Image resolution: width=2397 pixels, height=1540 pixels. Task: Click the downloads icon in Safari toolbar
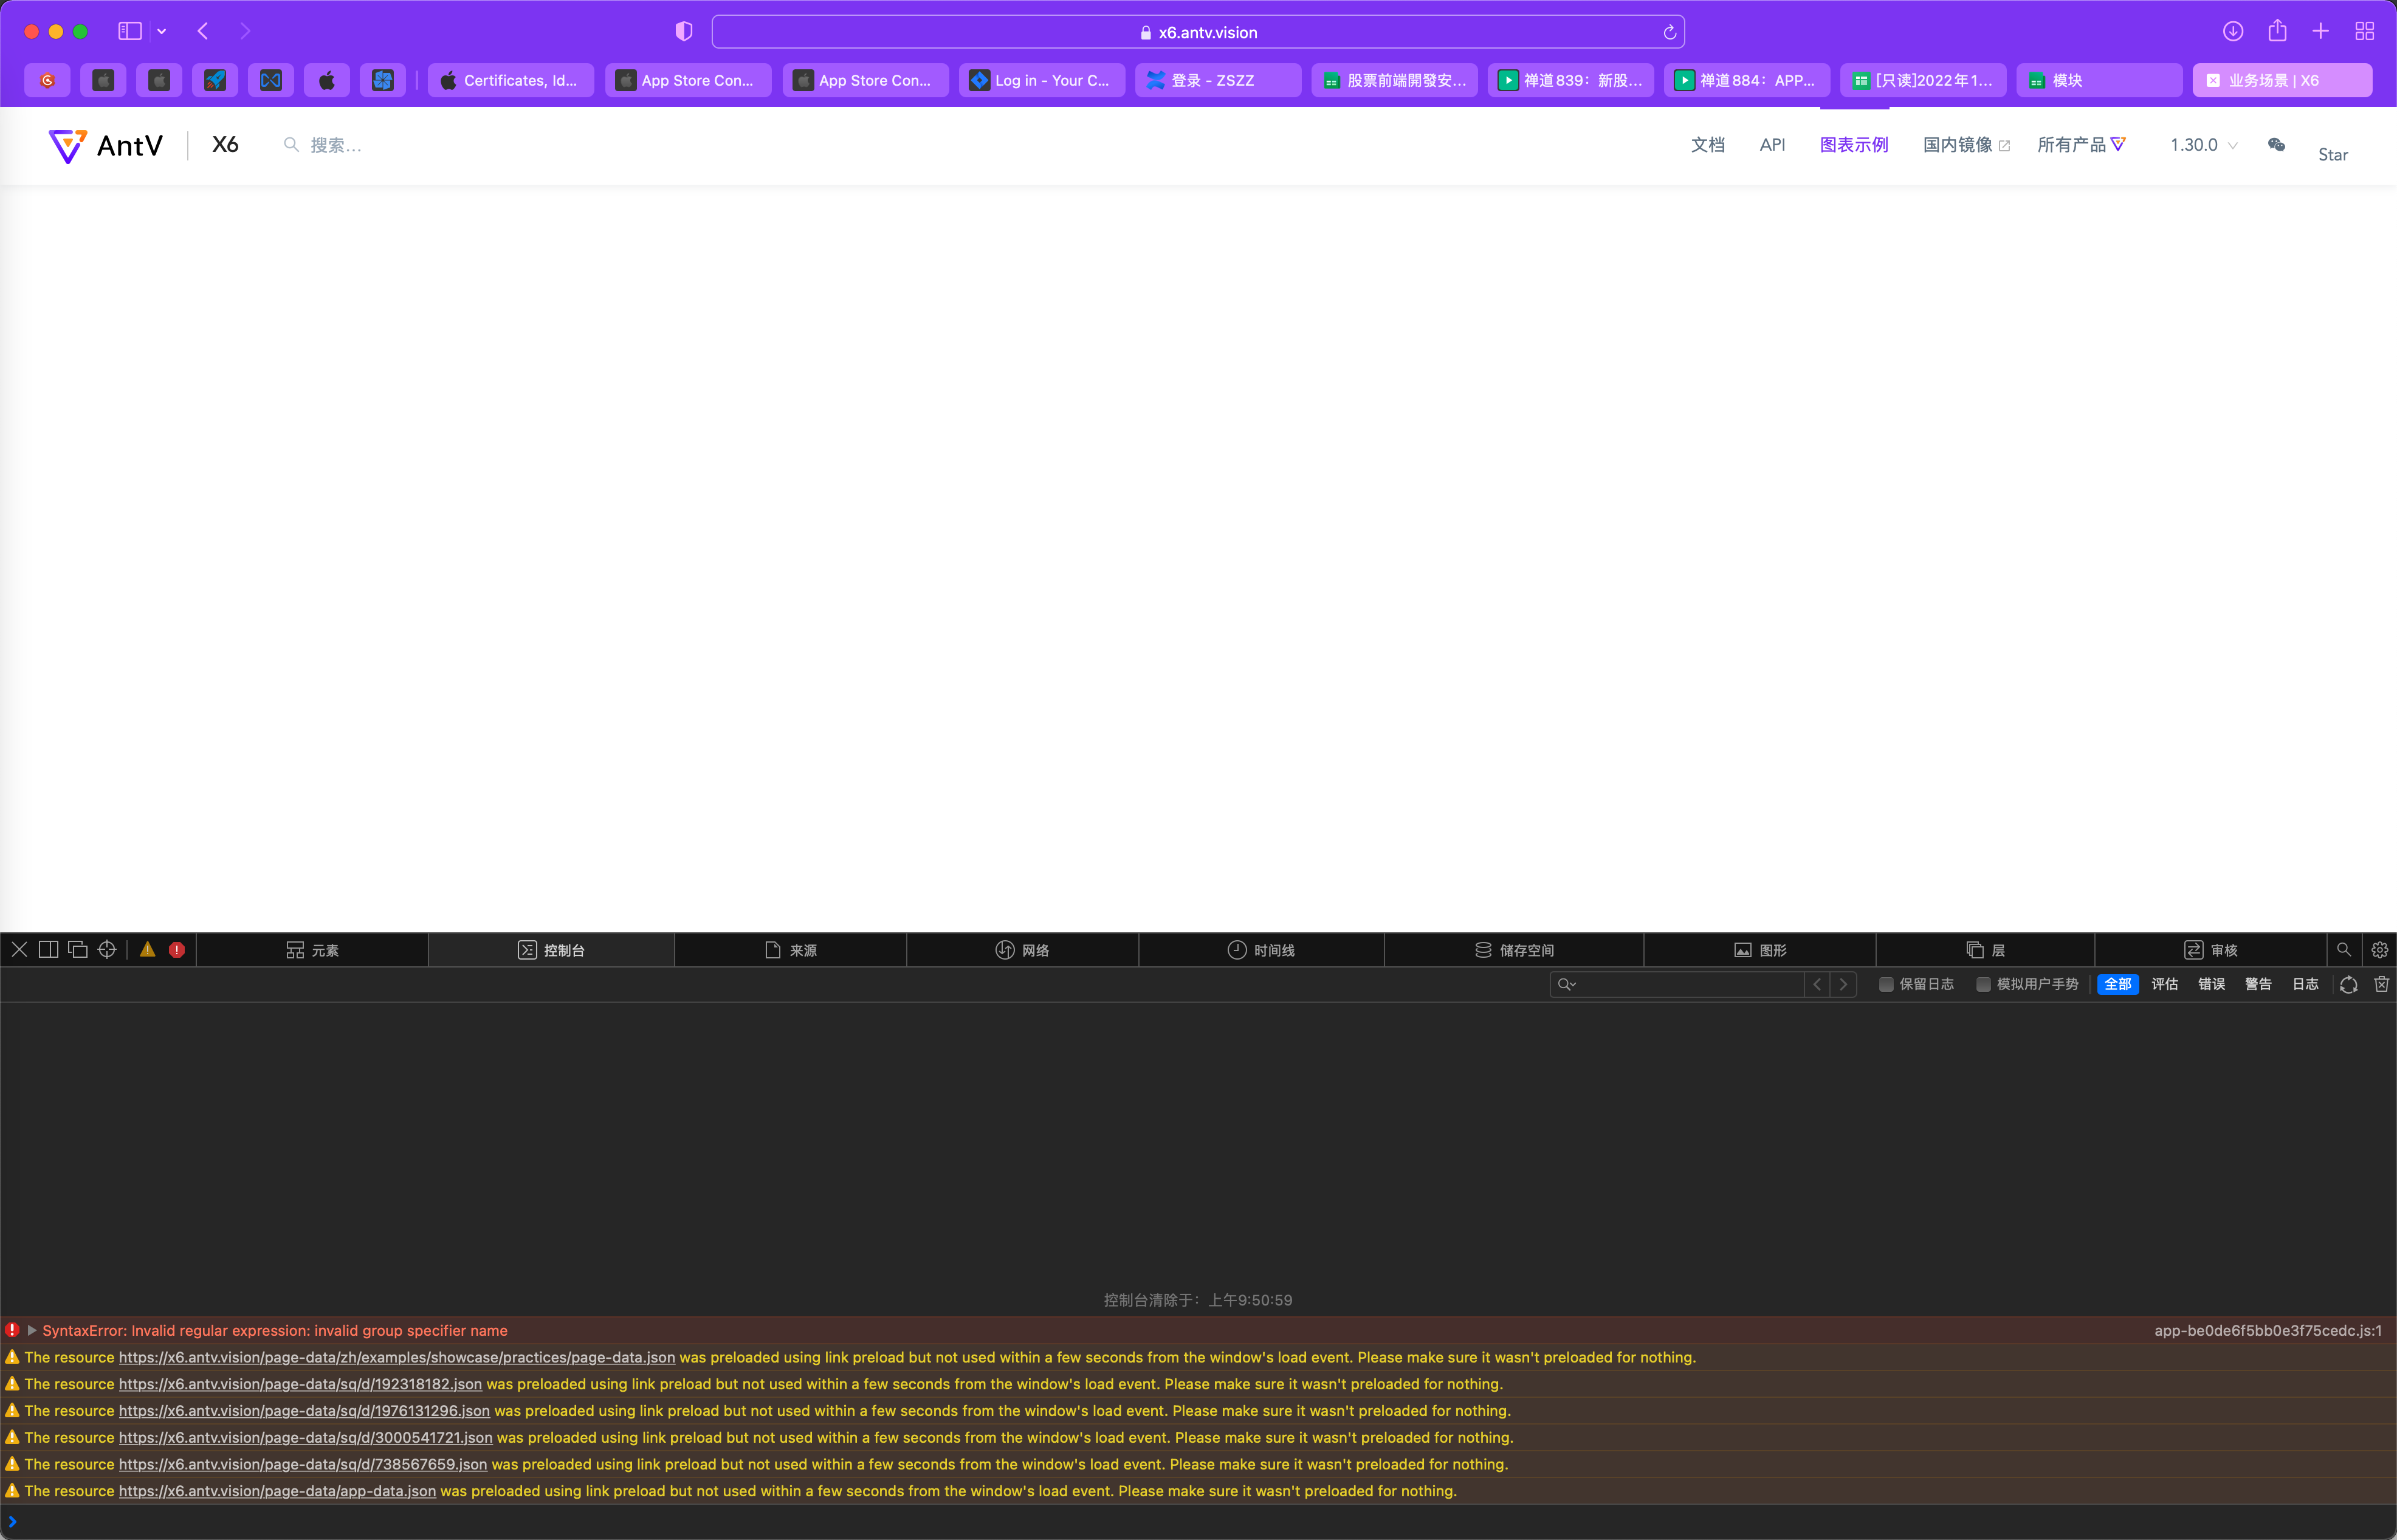pos(2232,31)
